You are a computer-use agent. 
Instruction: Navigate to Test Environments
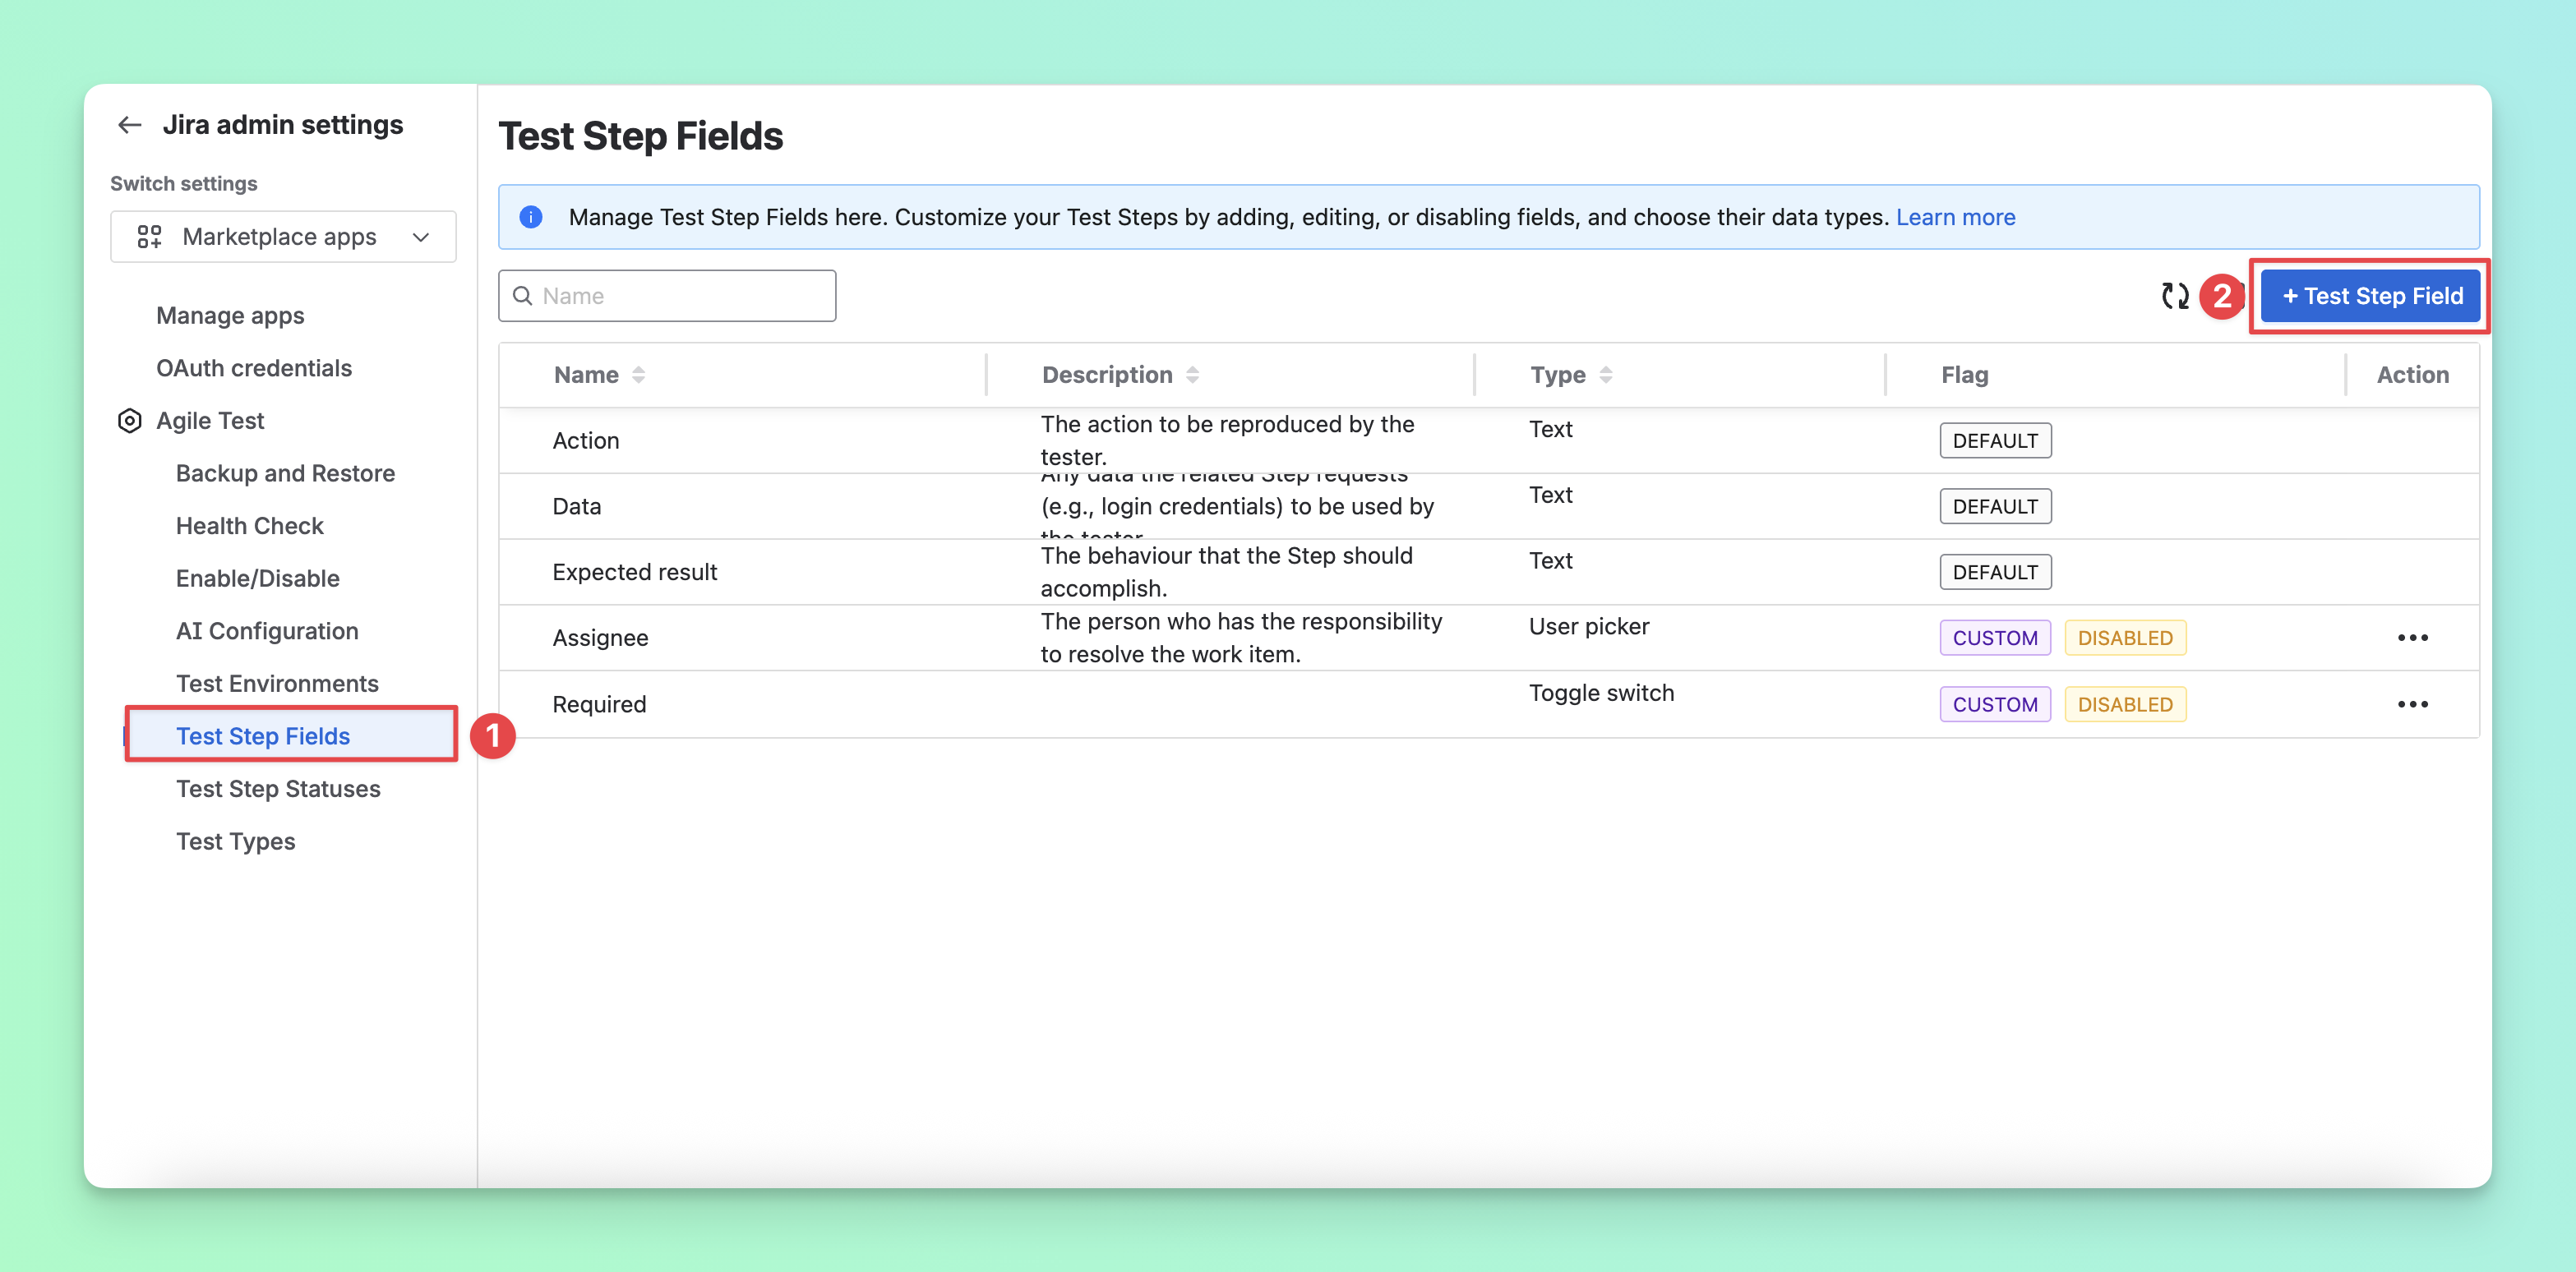[277, 684]
